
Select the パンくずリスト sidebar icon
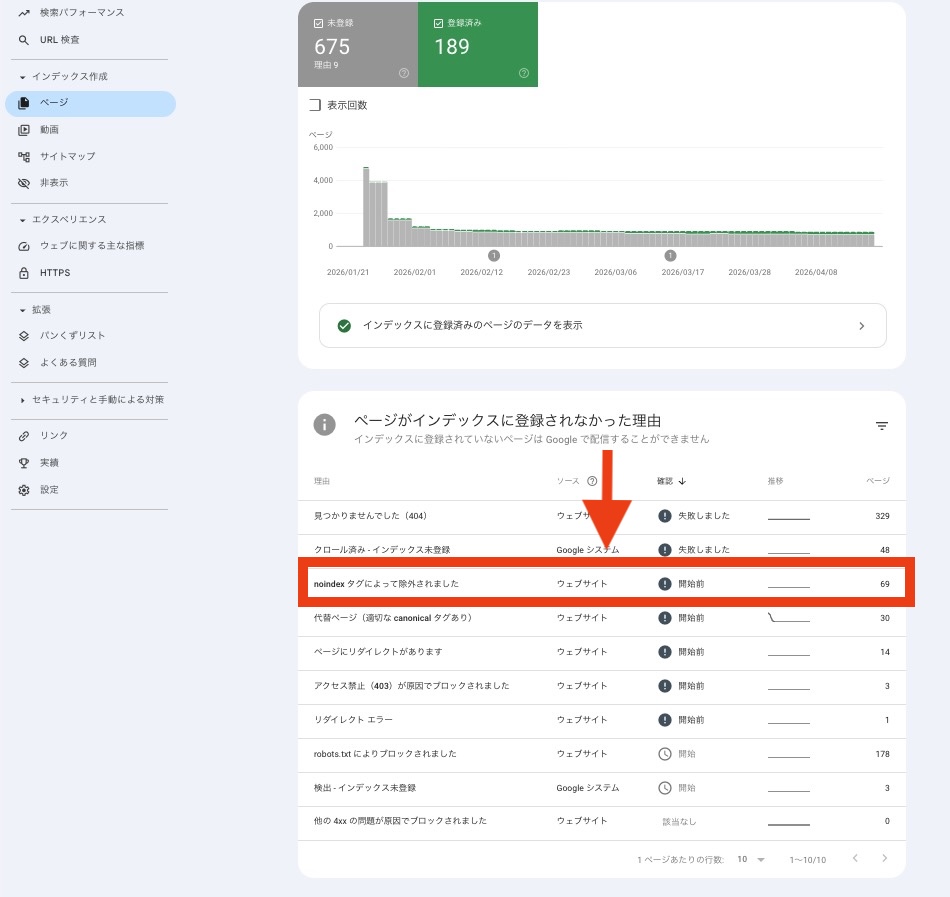[23, 336]
